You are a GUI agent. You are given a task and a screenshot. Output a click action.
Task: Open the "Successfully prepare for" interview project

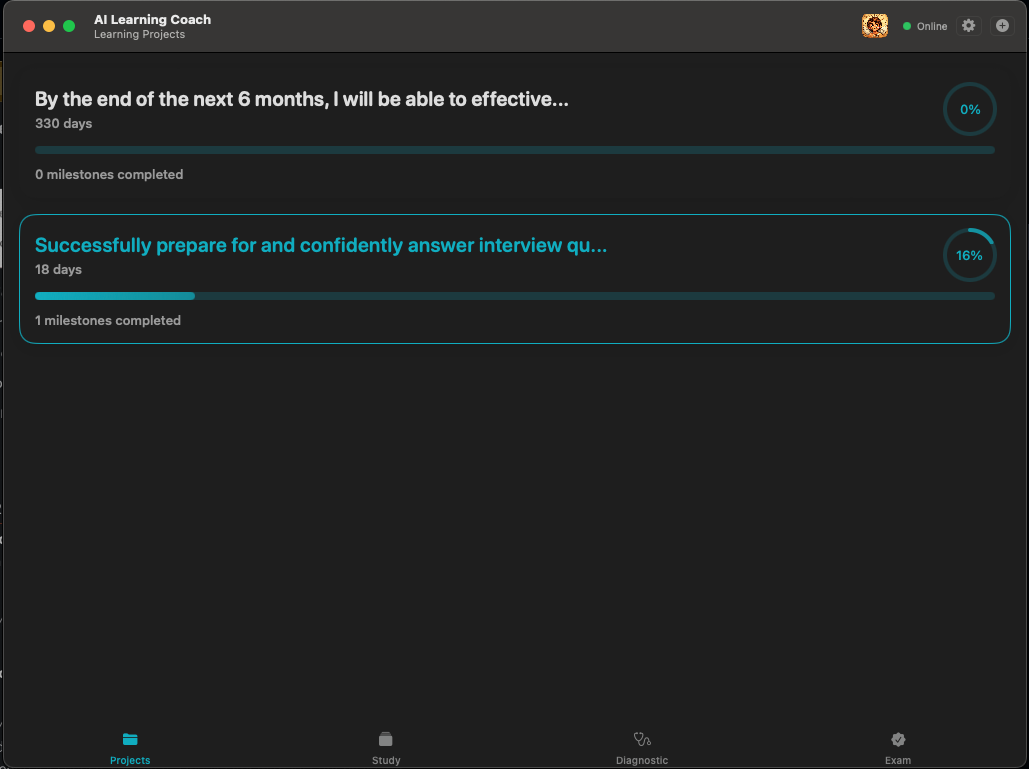click(321, 245)
